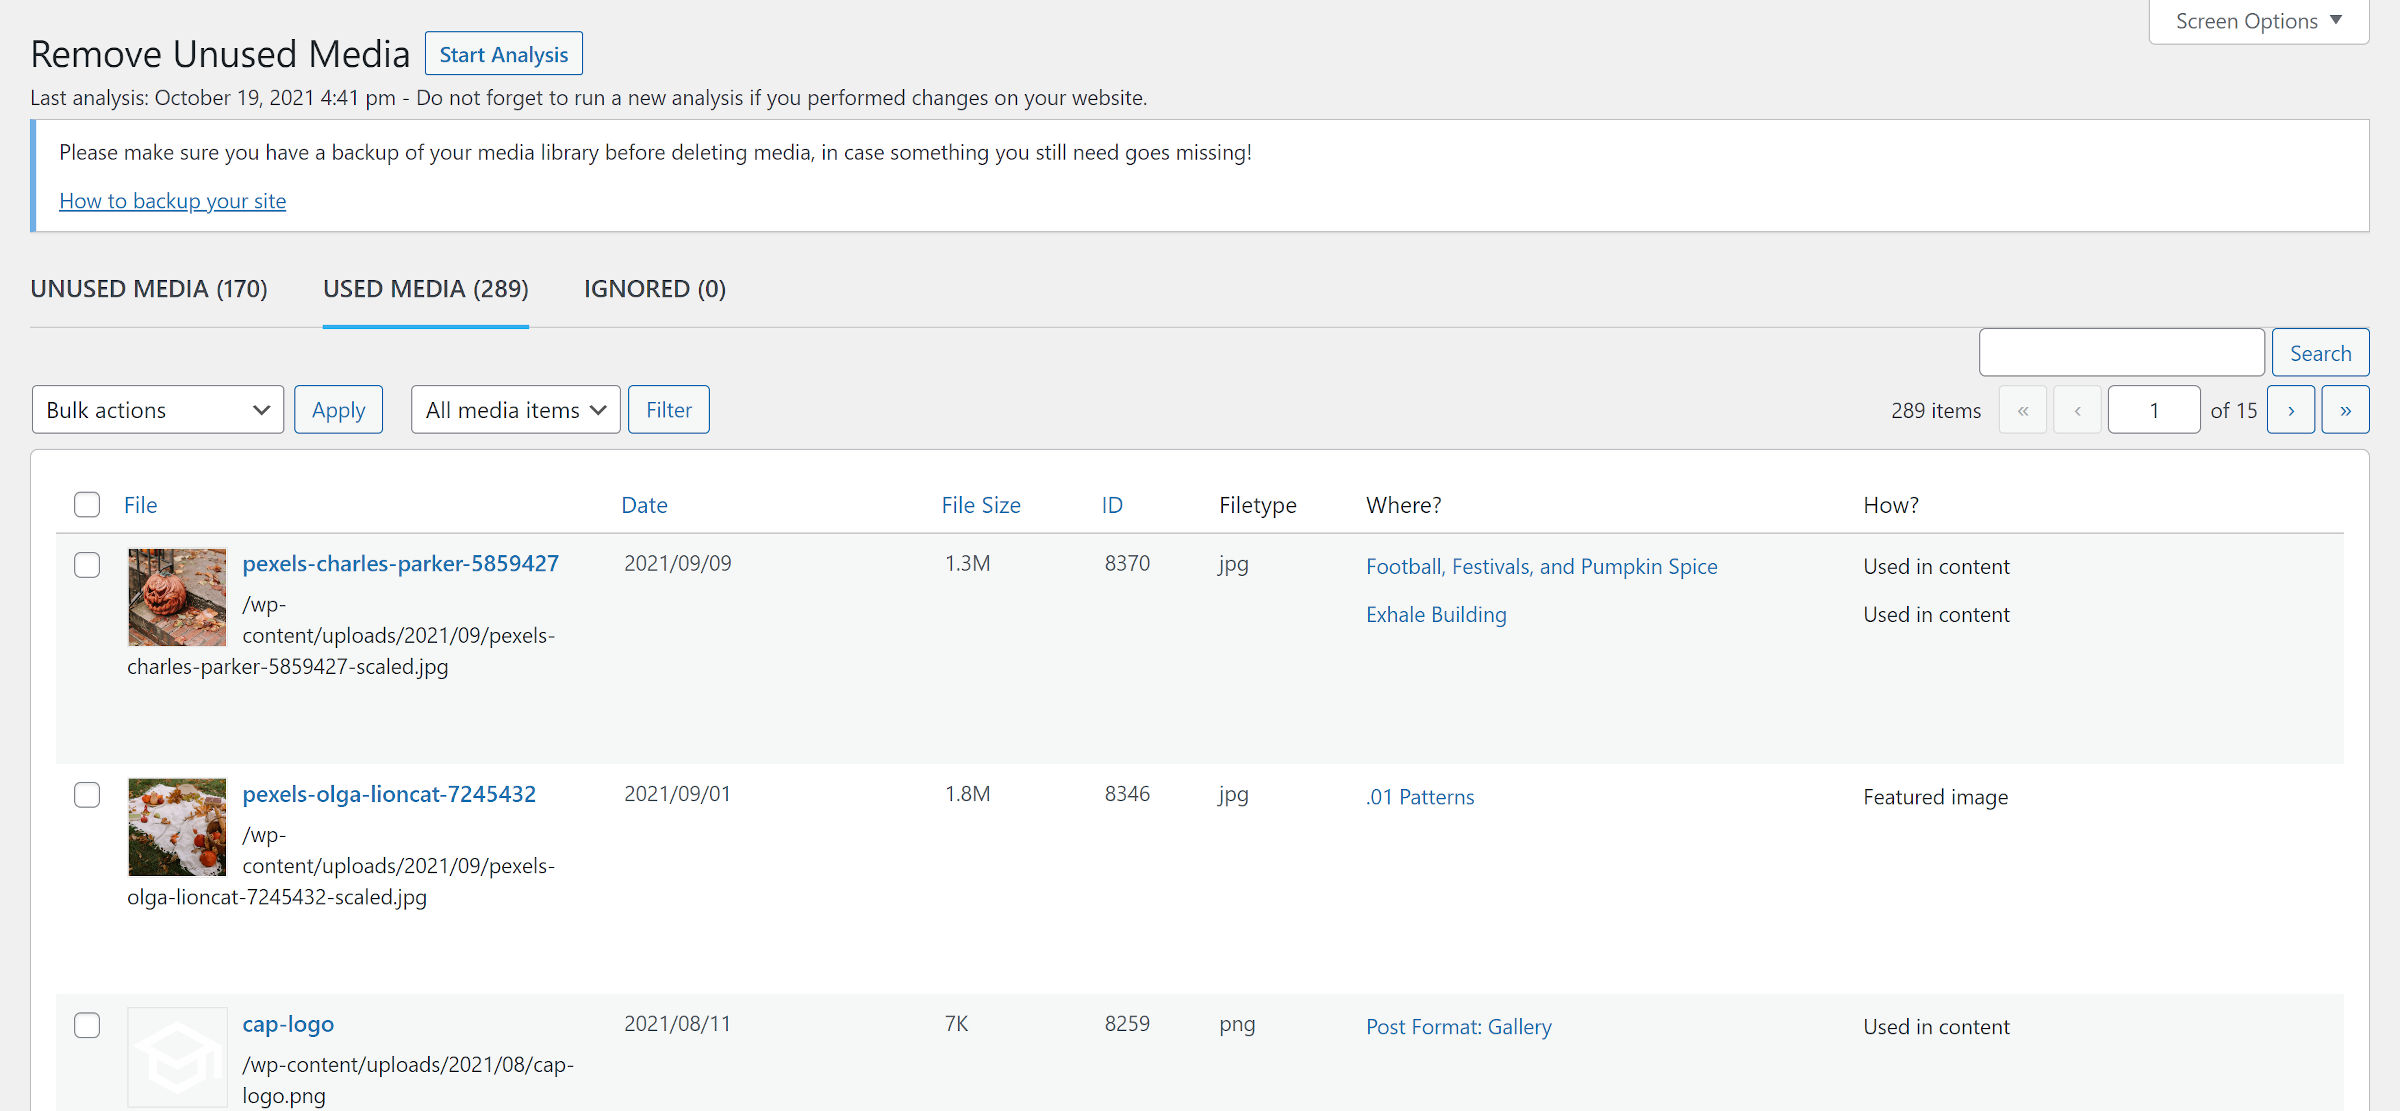Go to the last page using double-arrow icon
The height and width of the screenshot is (1111, 2400).
(2344, 409)
